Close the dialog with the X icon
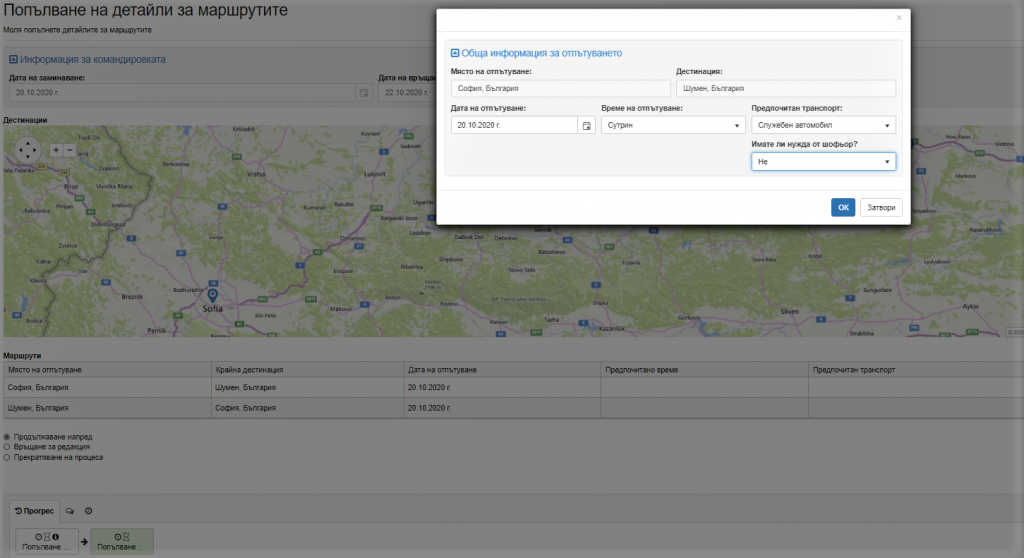The height and width of the screenshot is (558, 1024). click(899, 18)
